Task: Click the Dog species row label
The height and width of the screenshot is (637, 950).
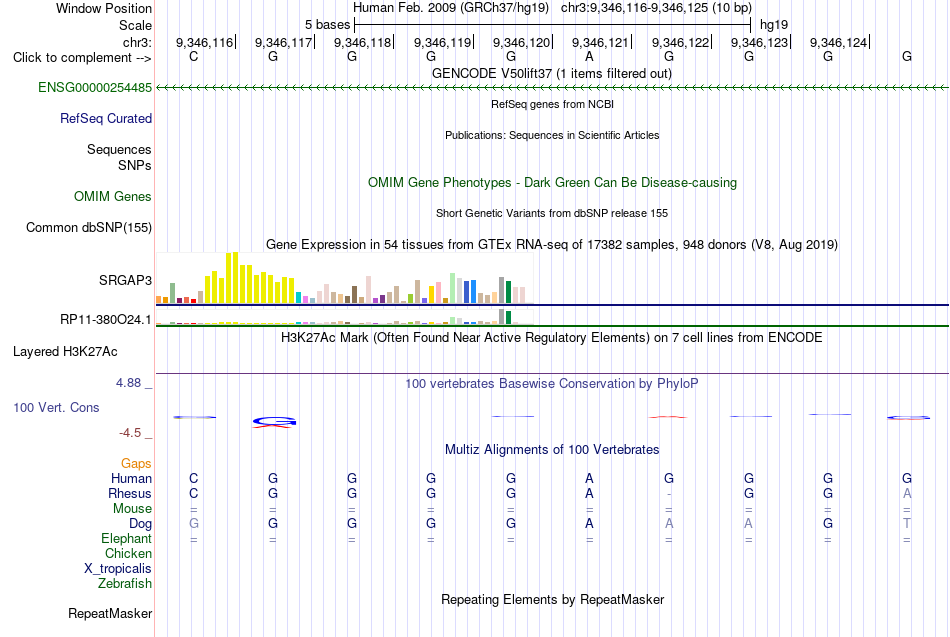Action: [x=140, y=524]
